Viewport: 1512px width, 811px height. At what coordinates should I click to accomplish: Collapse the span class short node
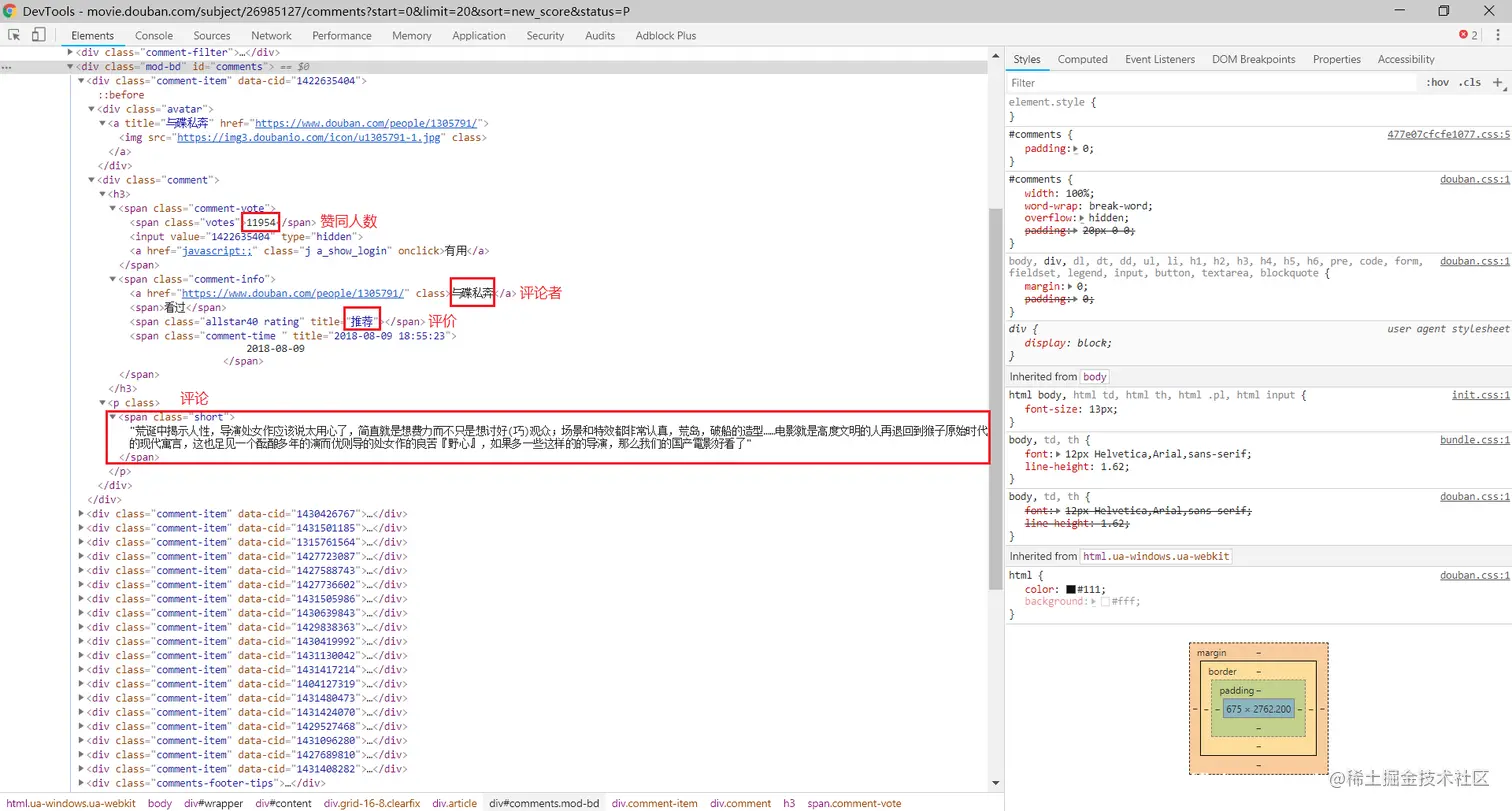pyautogui.click(x=113, y=417)
